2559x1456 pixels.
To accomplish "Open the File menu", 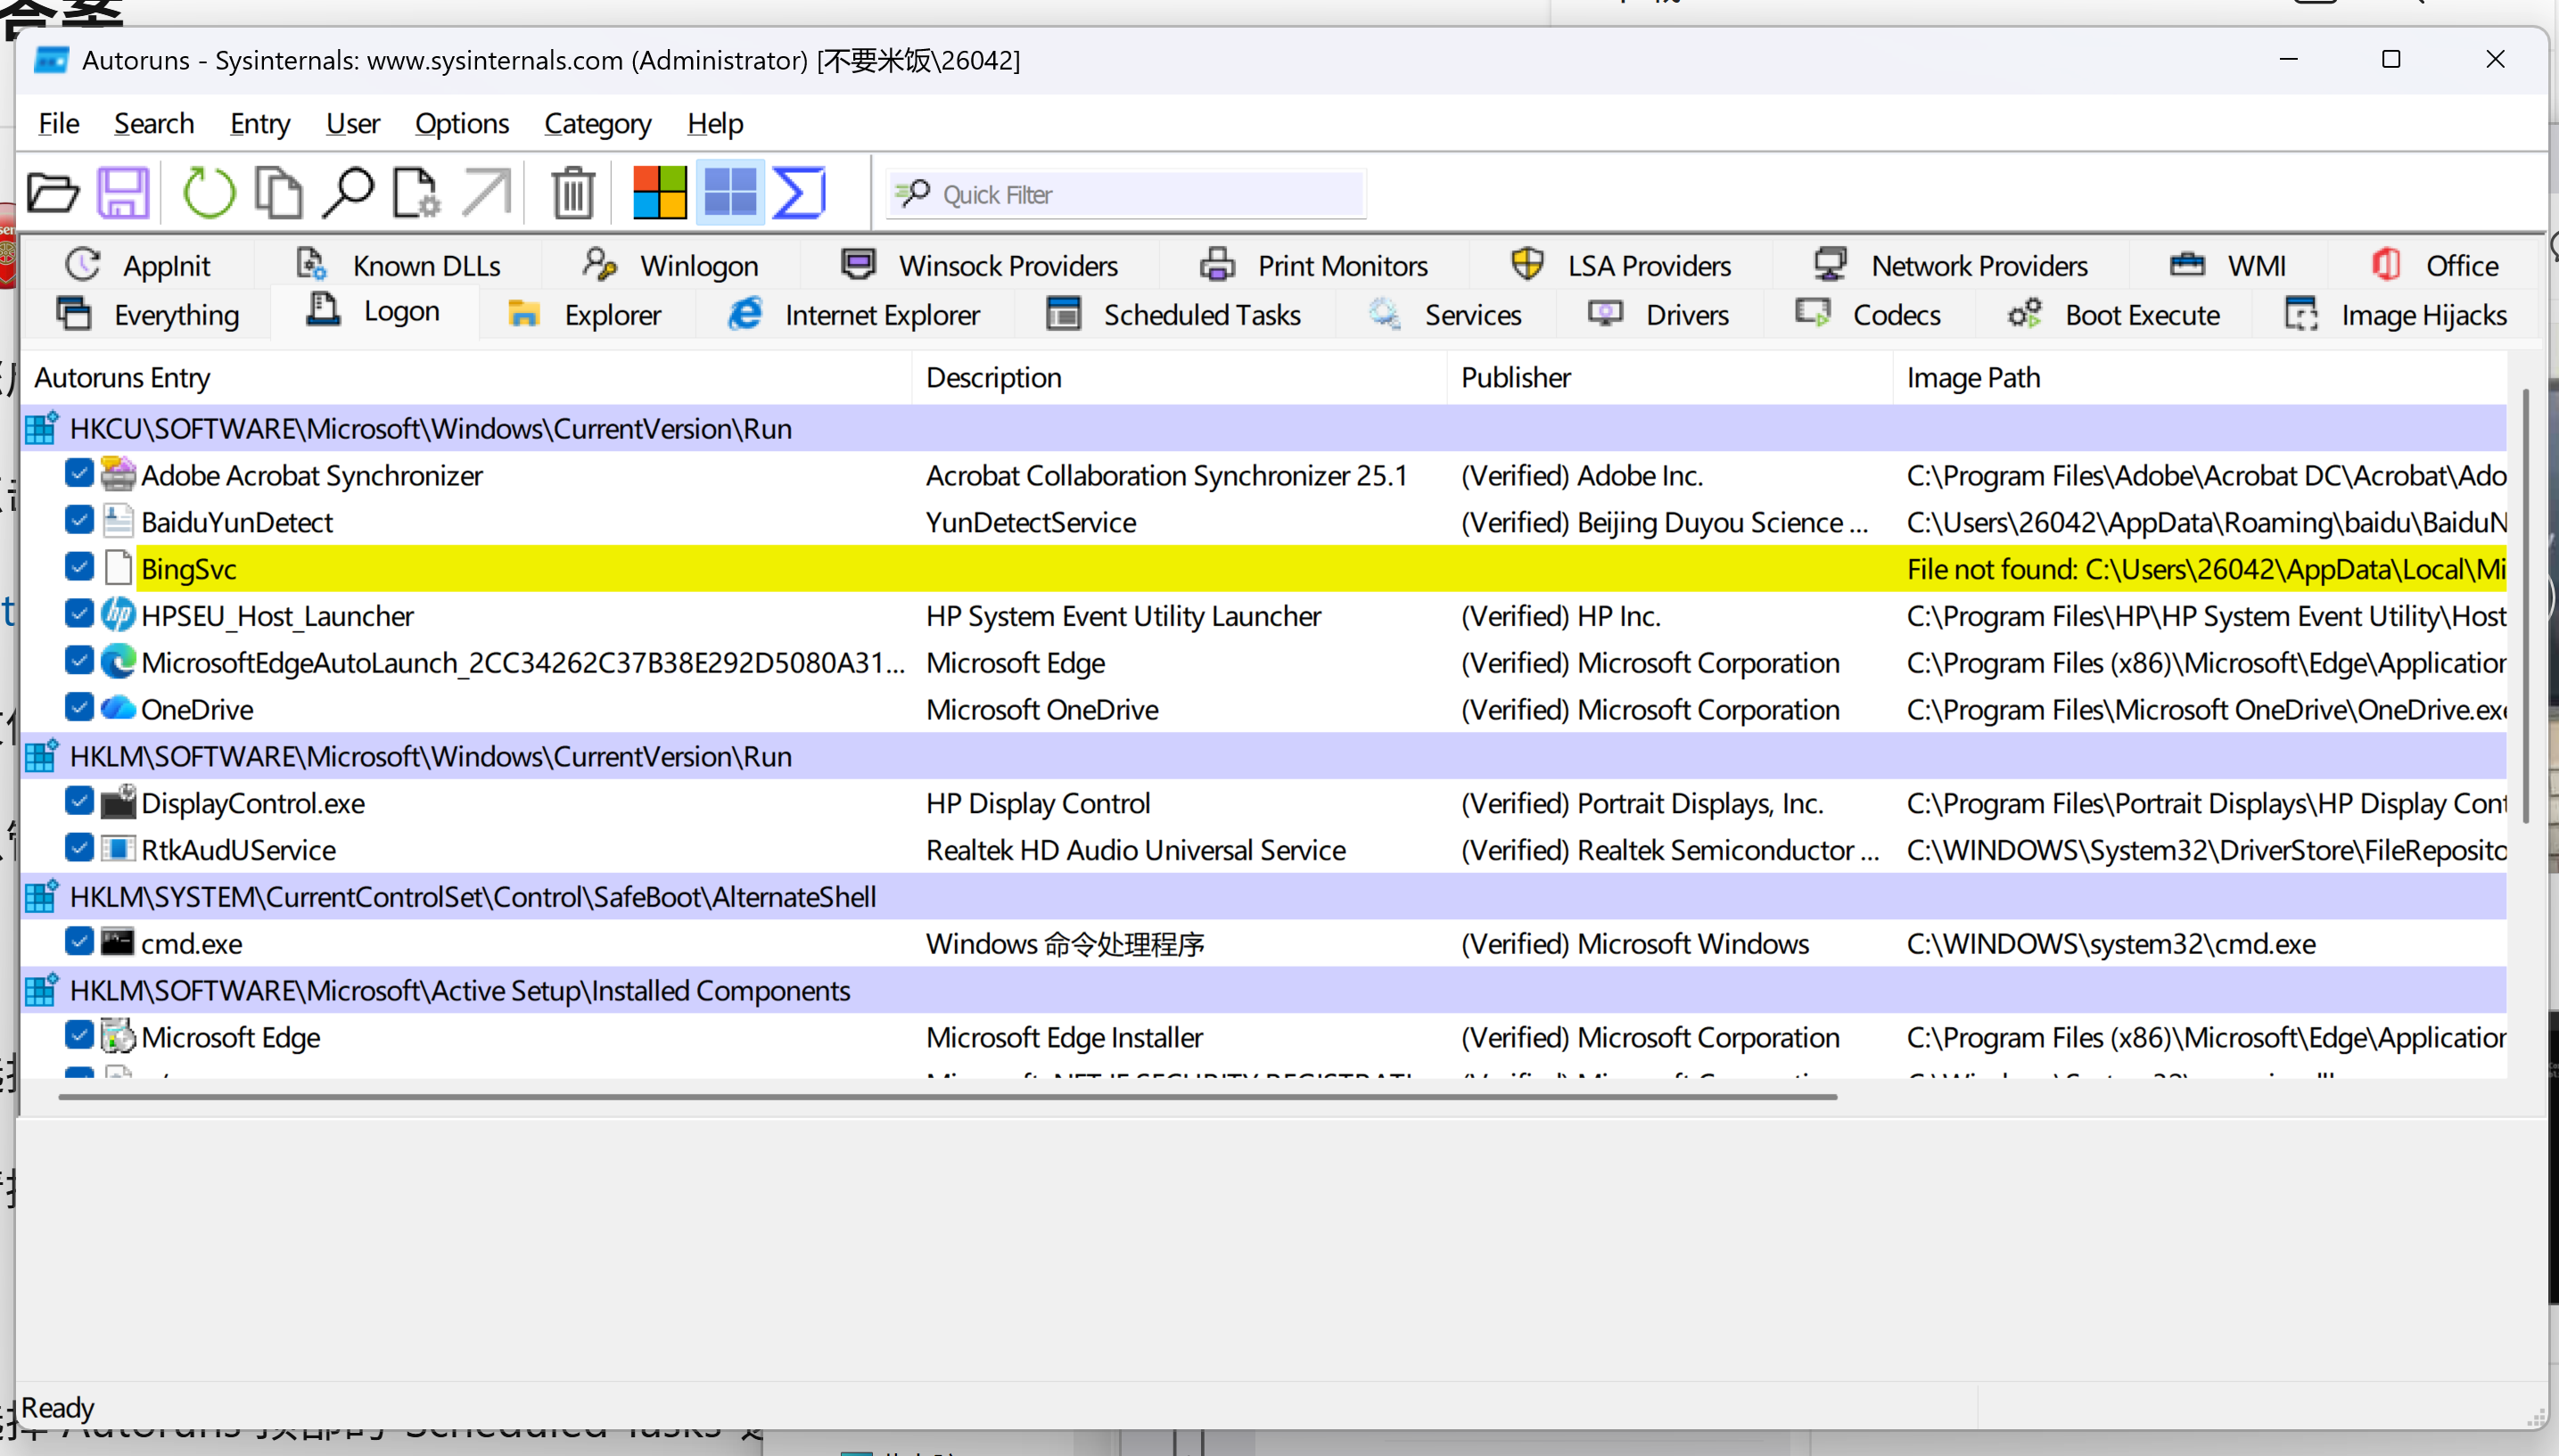I will point(59,123).
